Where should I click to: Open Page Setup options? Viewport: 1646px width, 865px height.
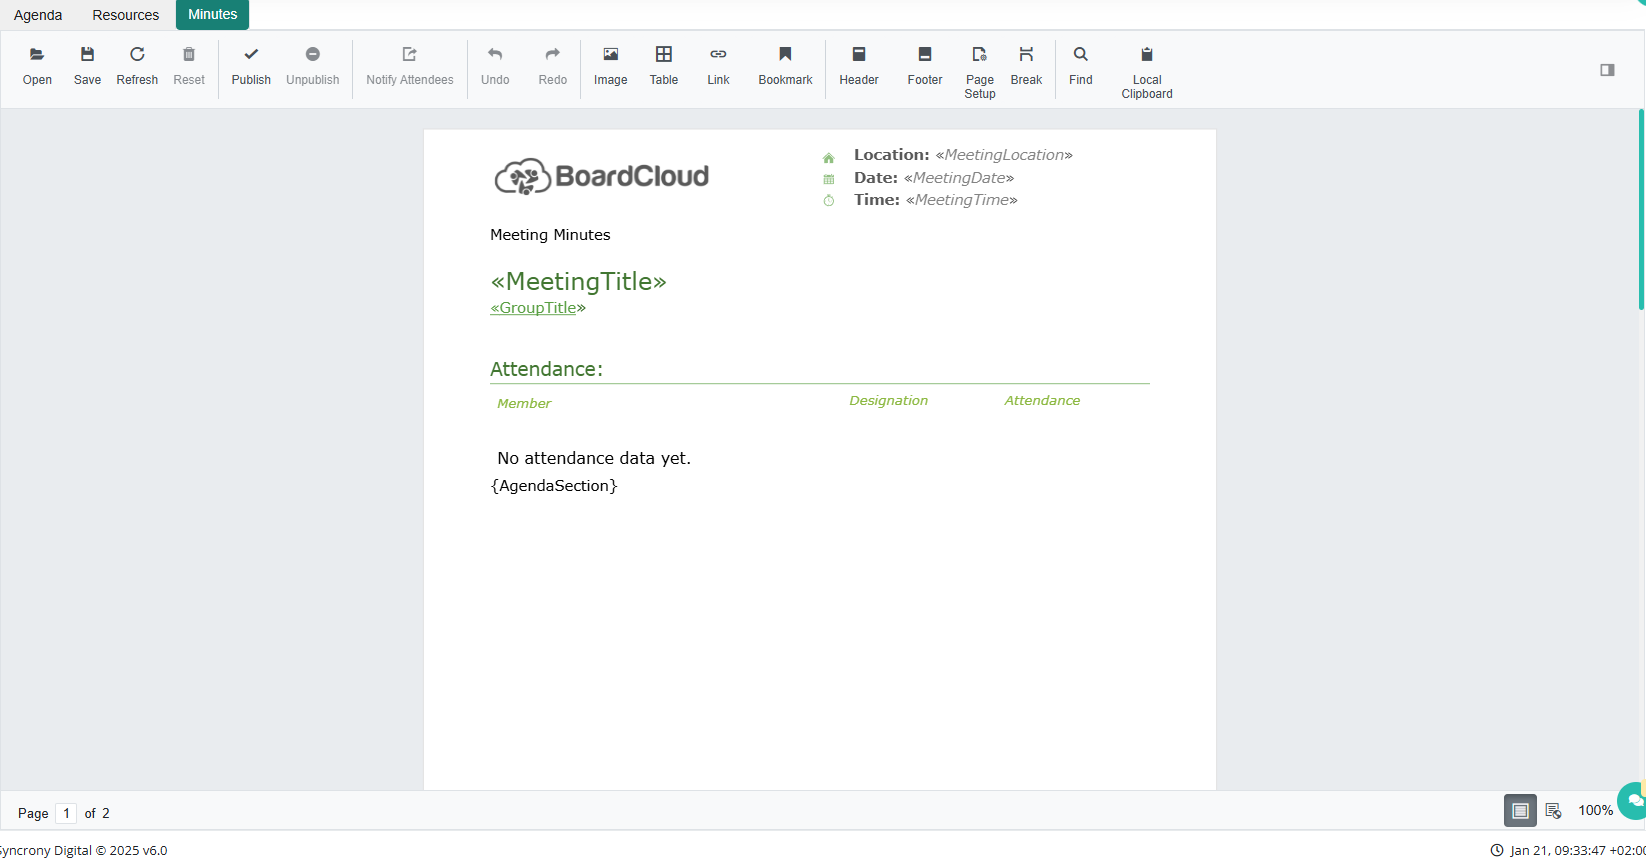[x=980, y=70]
